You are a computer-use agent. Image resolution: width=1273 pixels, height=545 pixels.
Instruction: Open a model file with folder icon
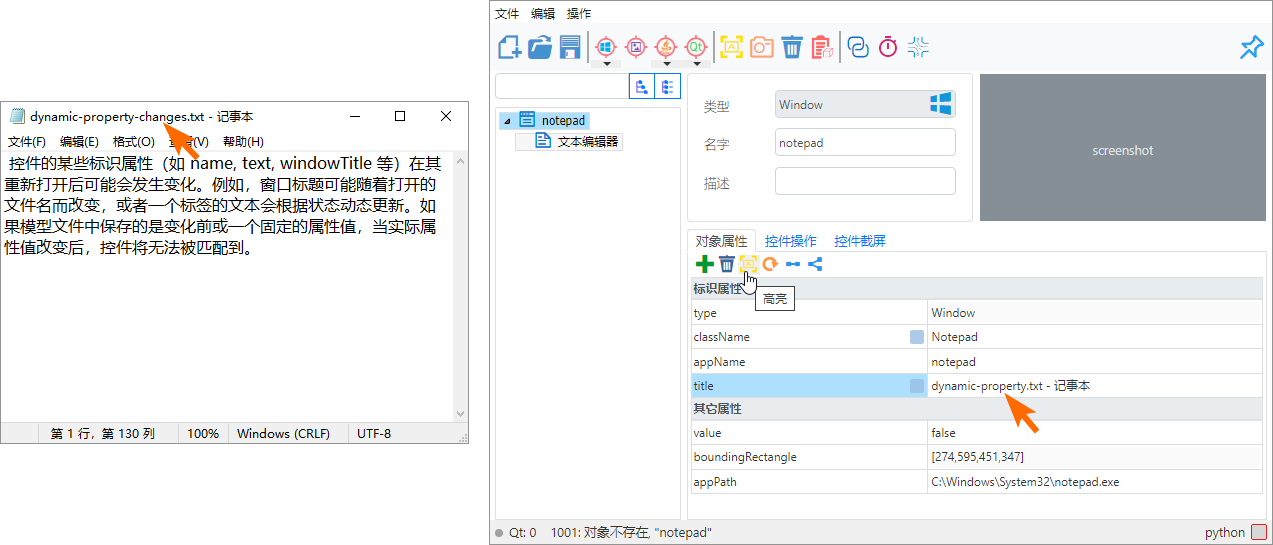(x=540, y=47)
